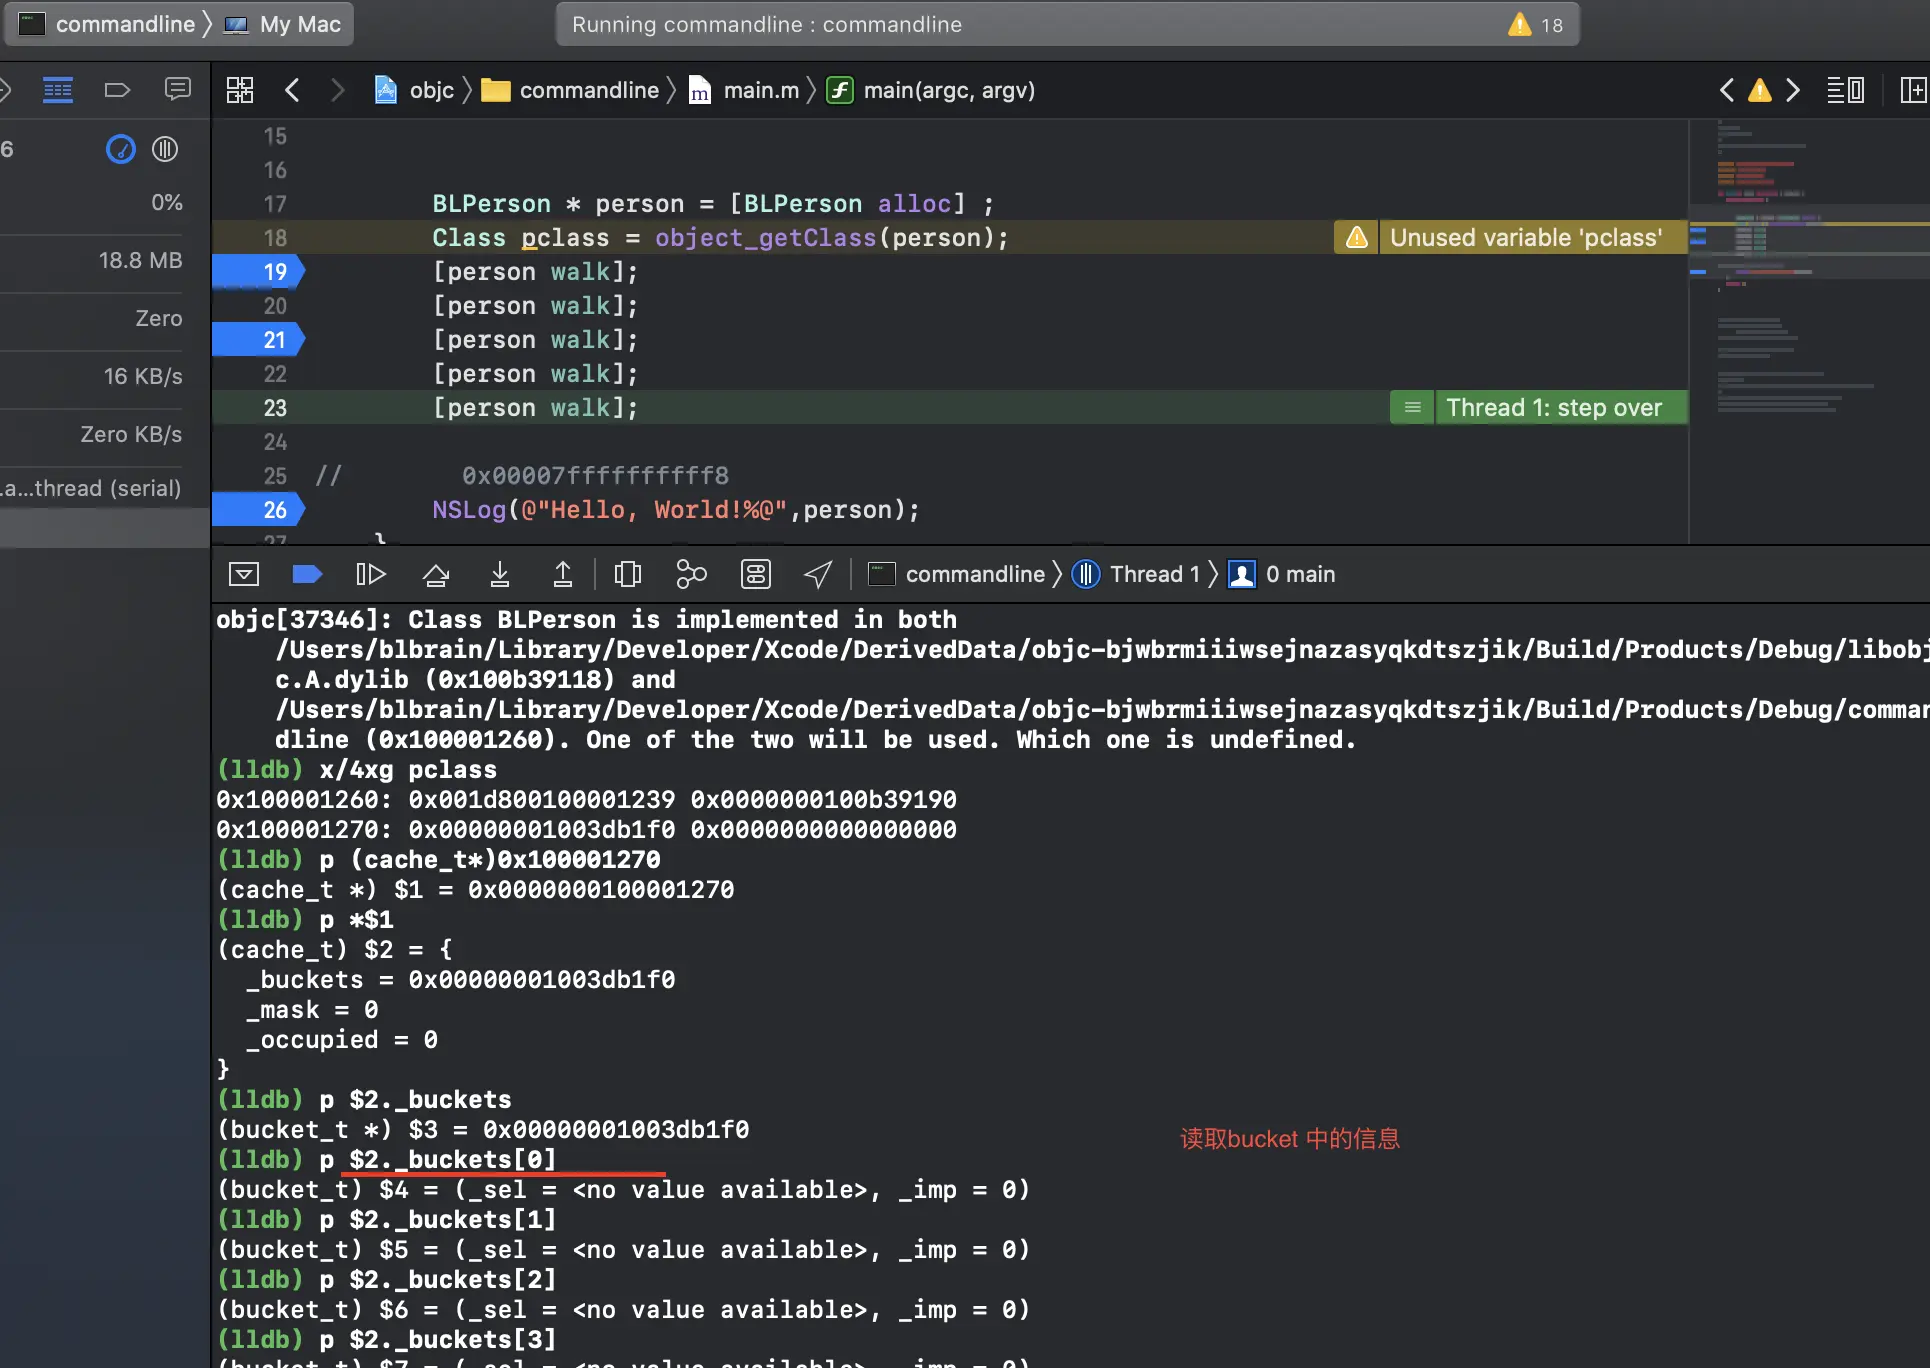This screenshot has height=1368, width=1930.
Task: Toggle breakpoint on line 19
Action: coord(258,272)
